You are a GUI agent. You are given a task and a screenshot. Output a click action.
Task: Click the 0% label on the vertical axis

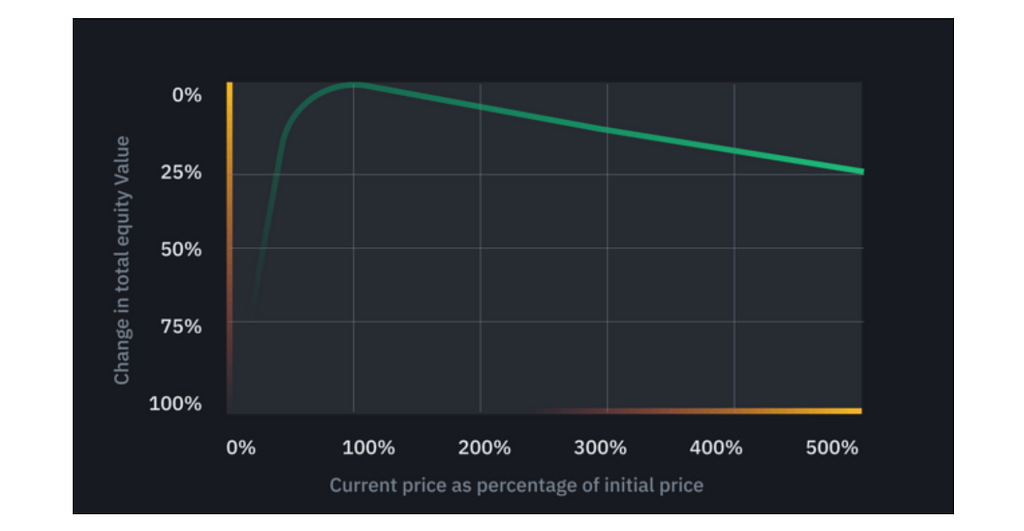tap(187, 95)
